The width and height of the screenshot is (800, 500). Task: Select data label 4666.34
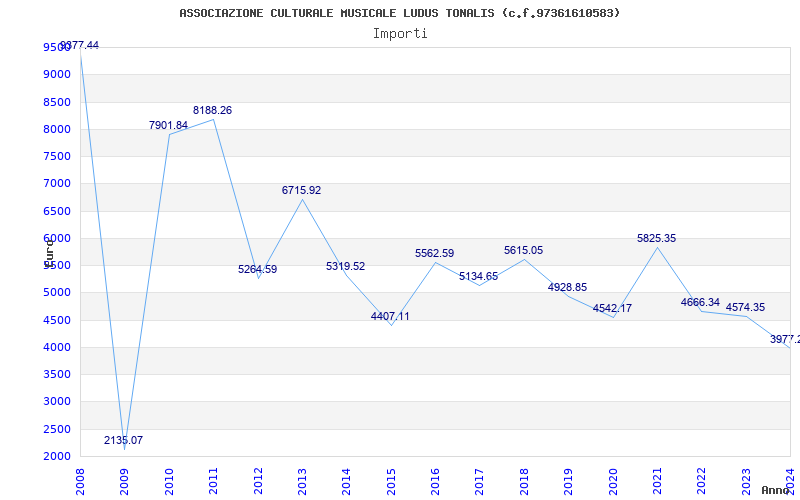pos(701,302)
